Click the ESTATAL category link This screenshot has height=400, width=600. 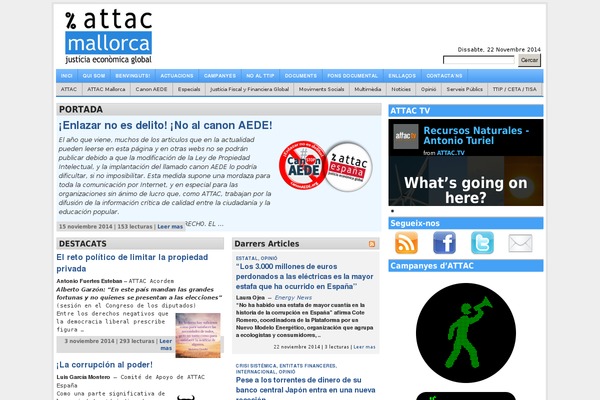[x=247, y=258]
